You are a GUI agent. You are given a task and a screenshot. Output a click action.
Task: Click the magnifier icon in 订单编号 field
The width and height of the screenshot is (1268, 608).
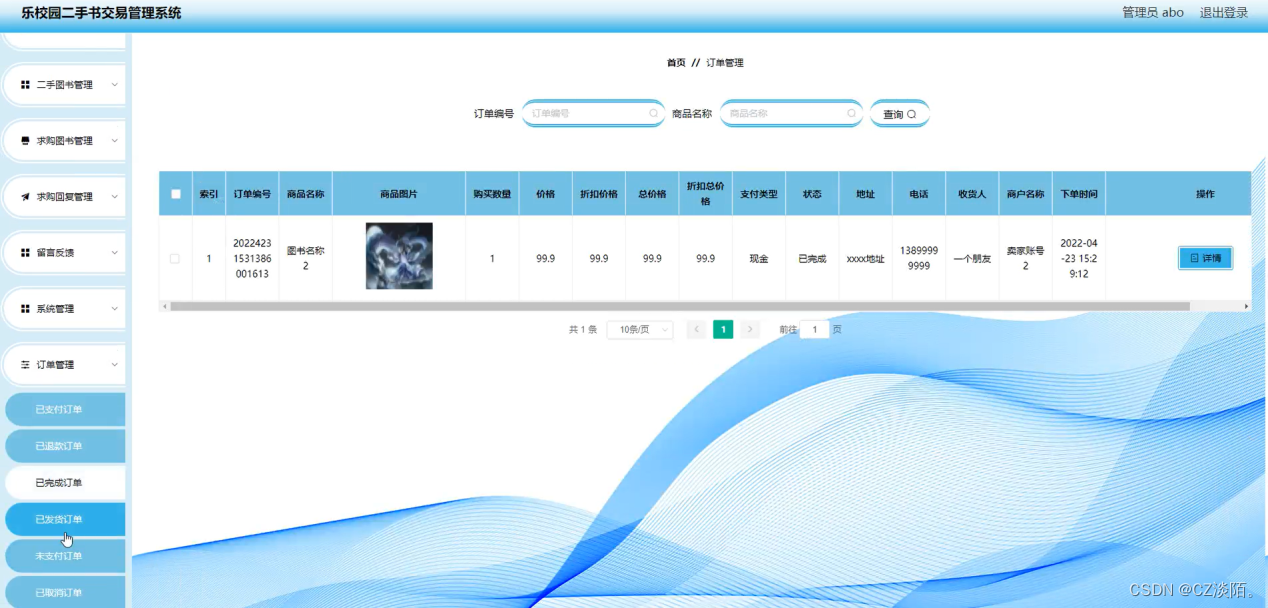(654, 114)
